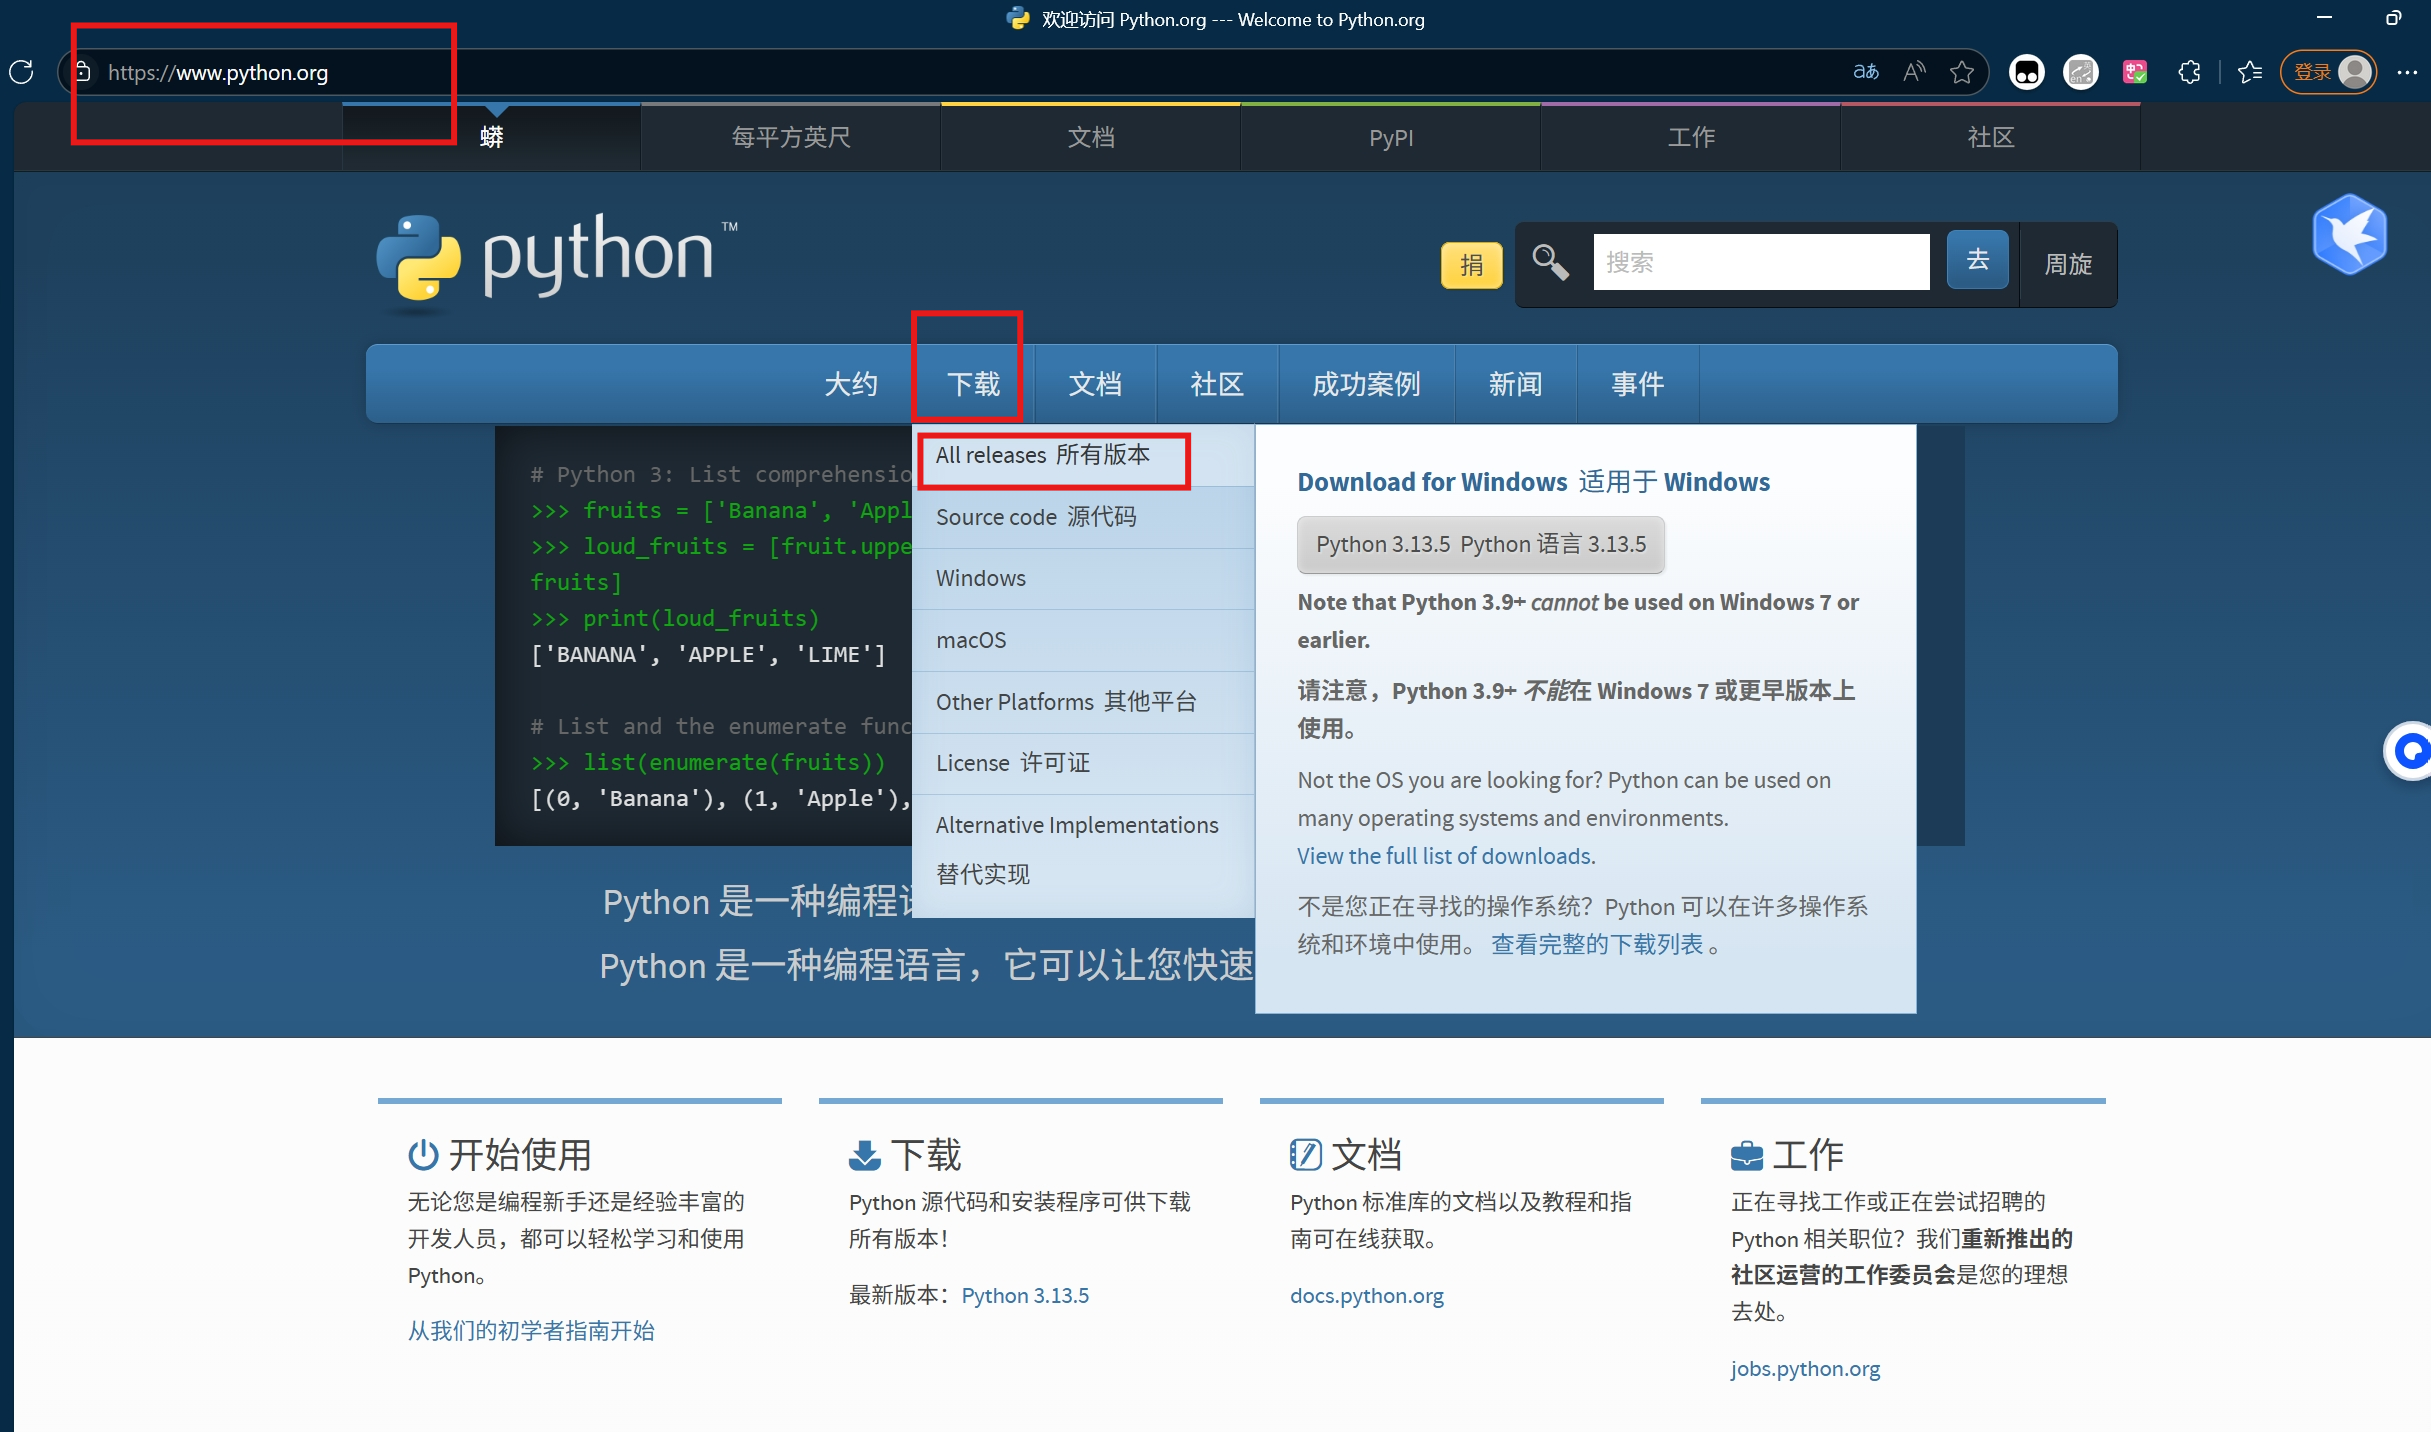Choose License 许可证 menu item
Screen dimensions: 2431x1432
[x=1083, y=763]
